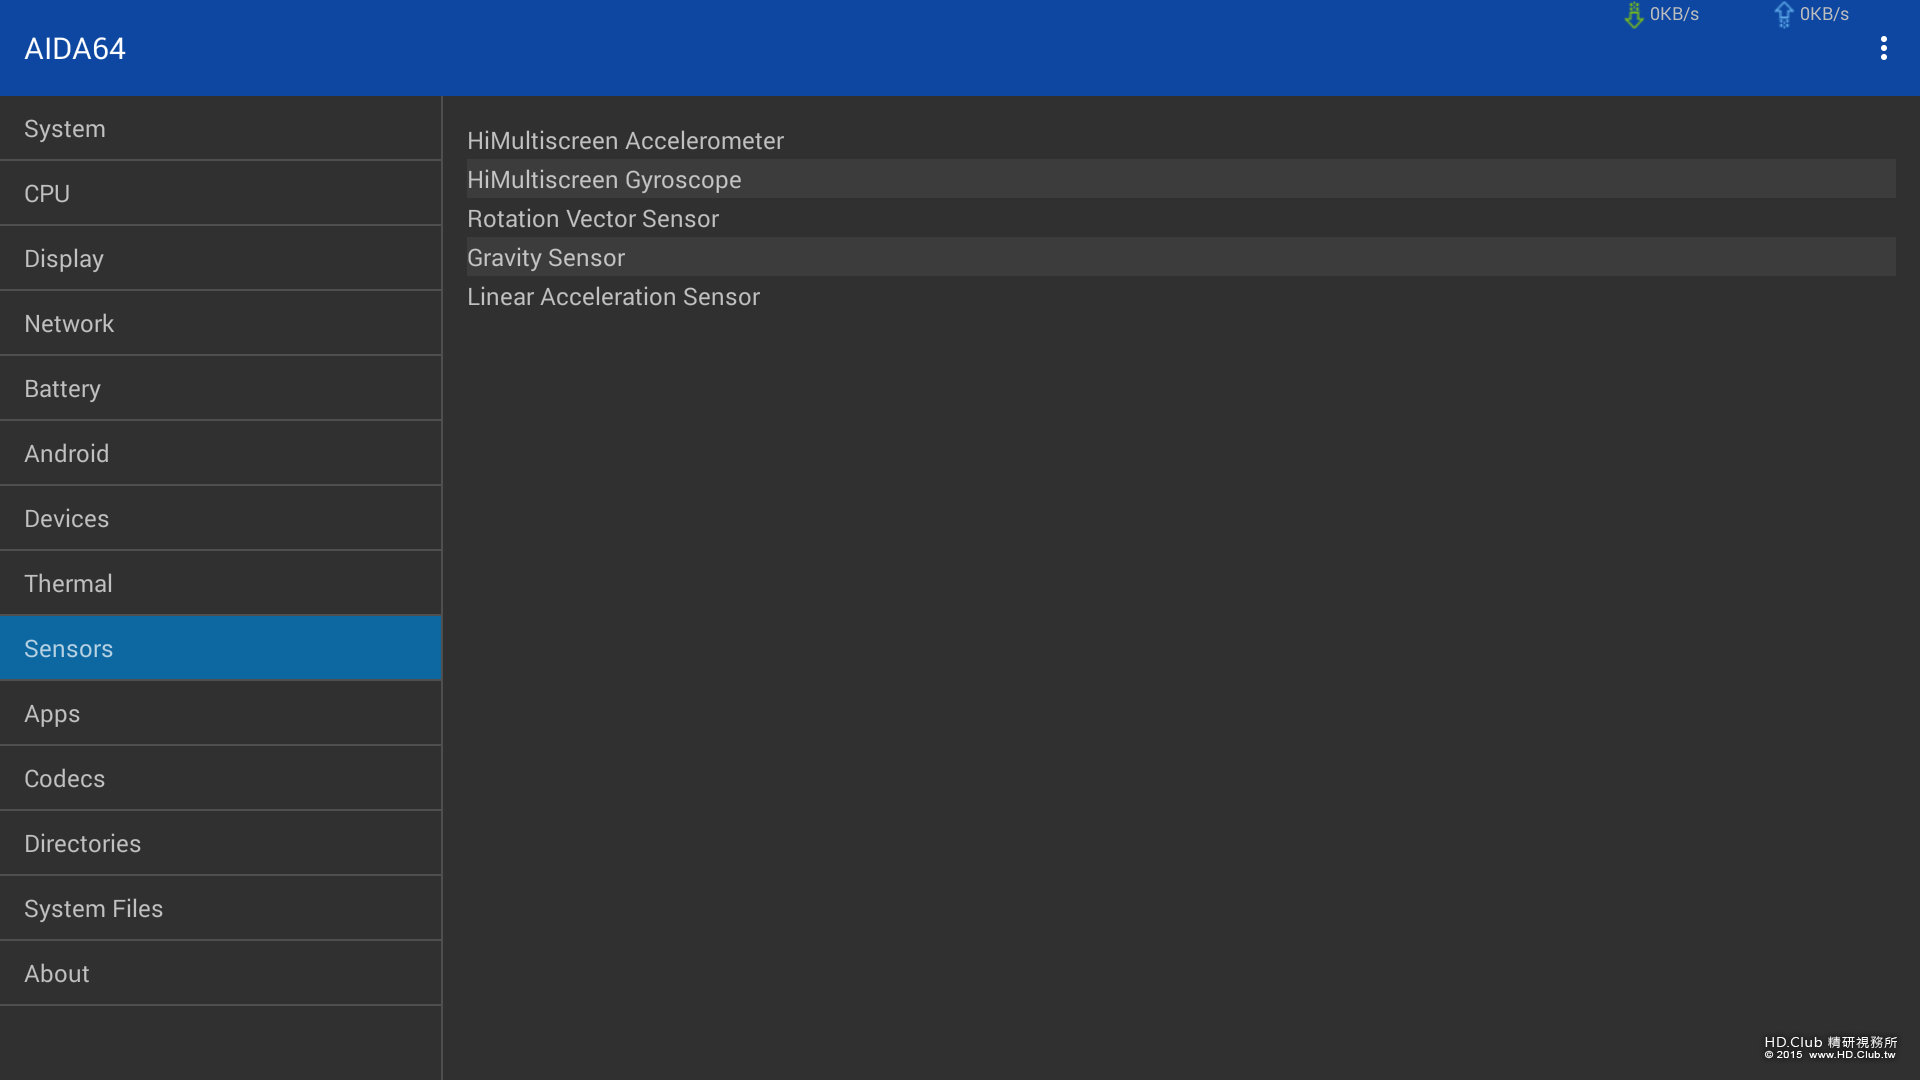Open the Display section

pos(220,259)
